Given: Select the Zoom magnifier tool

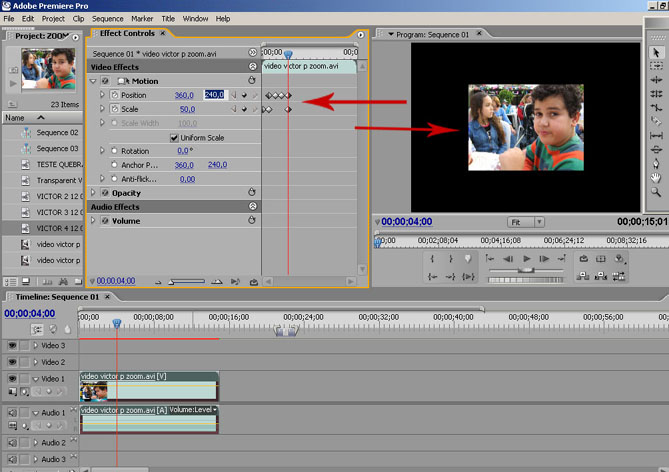Looking at the screenshot, I should point(656,191).
